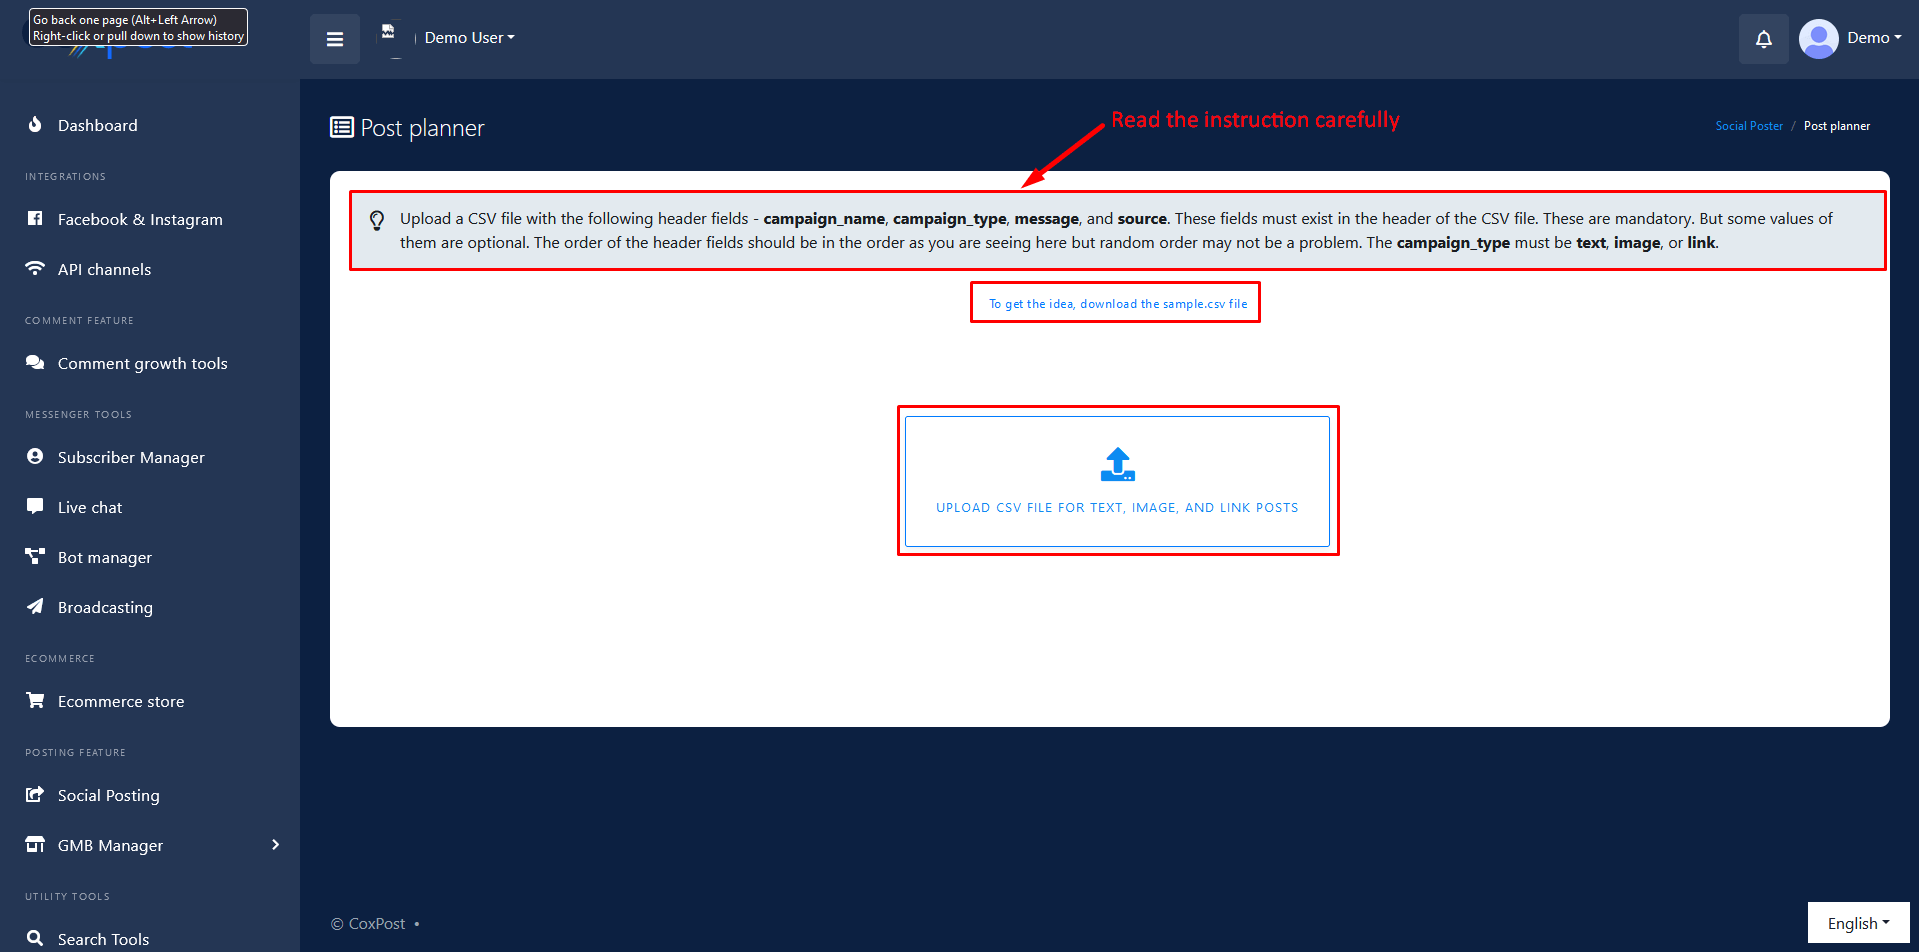Screen dimensions: 1919x952
Task: Expand the GMB Manager submenu arrow
Action: (x=276, y=845)
